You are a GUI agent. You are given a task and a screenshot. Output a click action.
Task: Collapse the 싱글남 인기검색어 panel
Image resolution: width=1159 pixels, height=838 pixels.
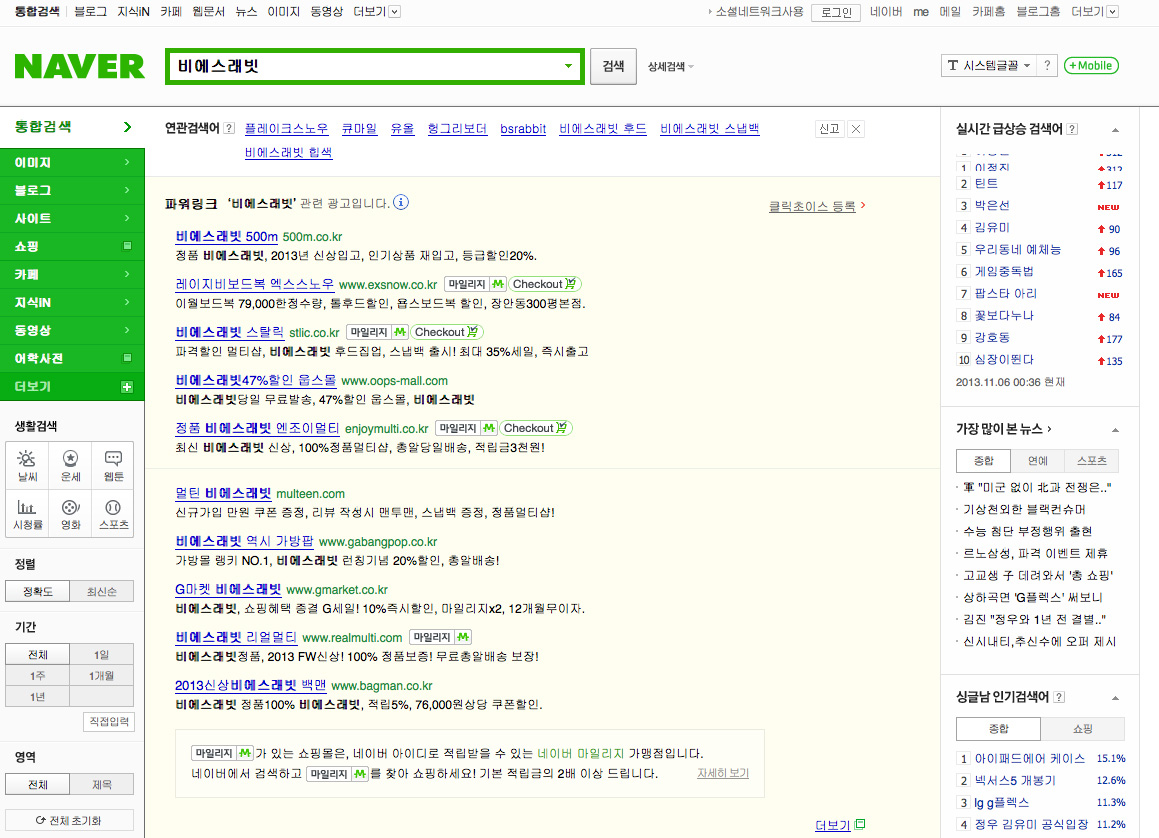tap(1115, 698)
